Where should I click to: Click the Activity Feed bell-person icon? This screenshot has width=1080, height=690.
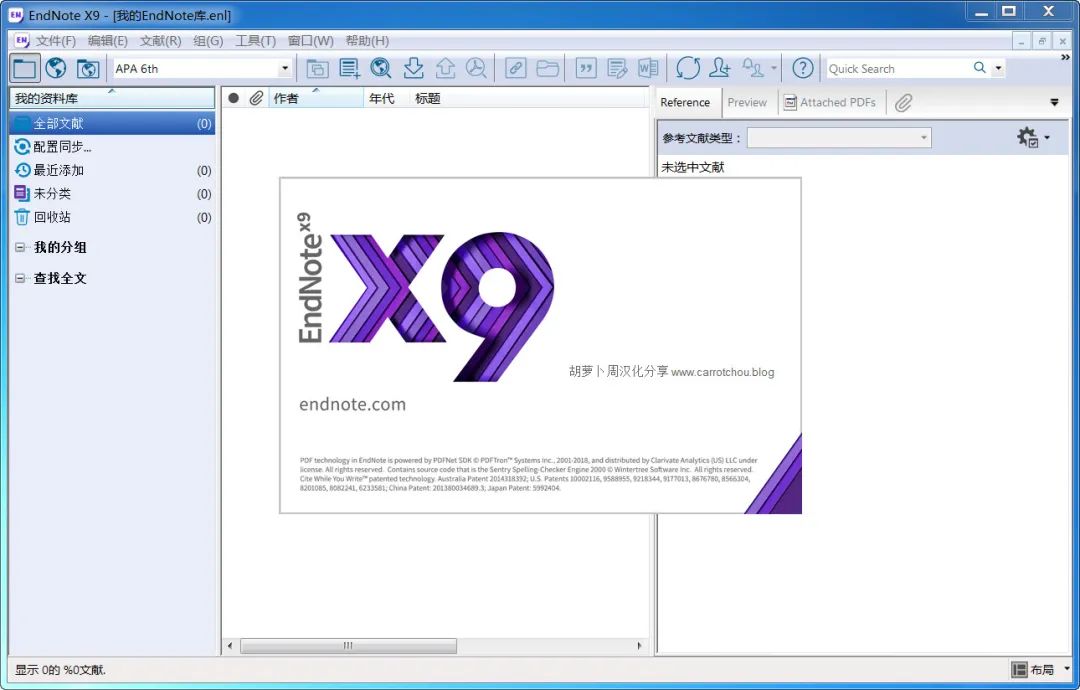753,68
